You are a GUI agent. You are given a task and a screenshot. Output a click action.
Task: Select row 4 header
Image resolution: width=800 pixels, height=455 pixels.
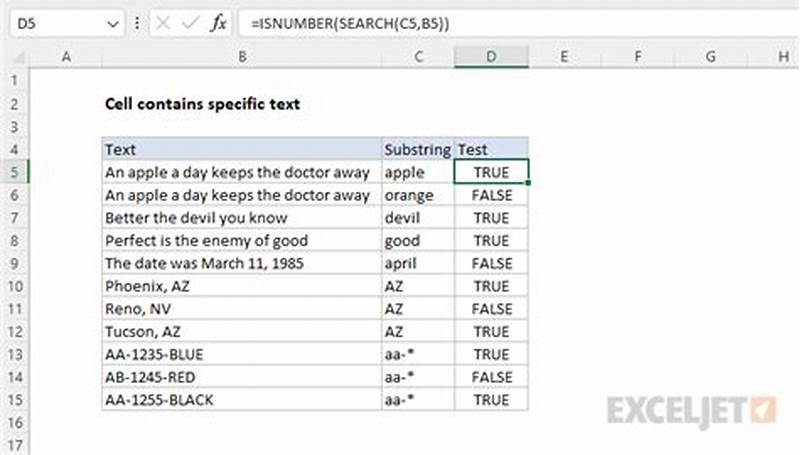pyautogui.click(x=14, y=149)
